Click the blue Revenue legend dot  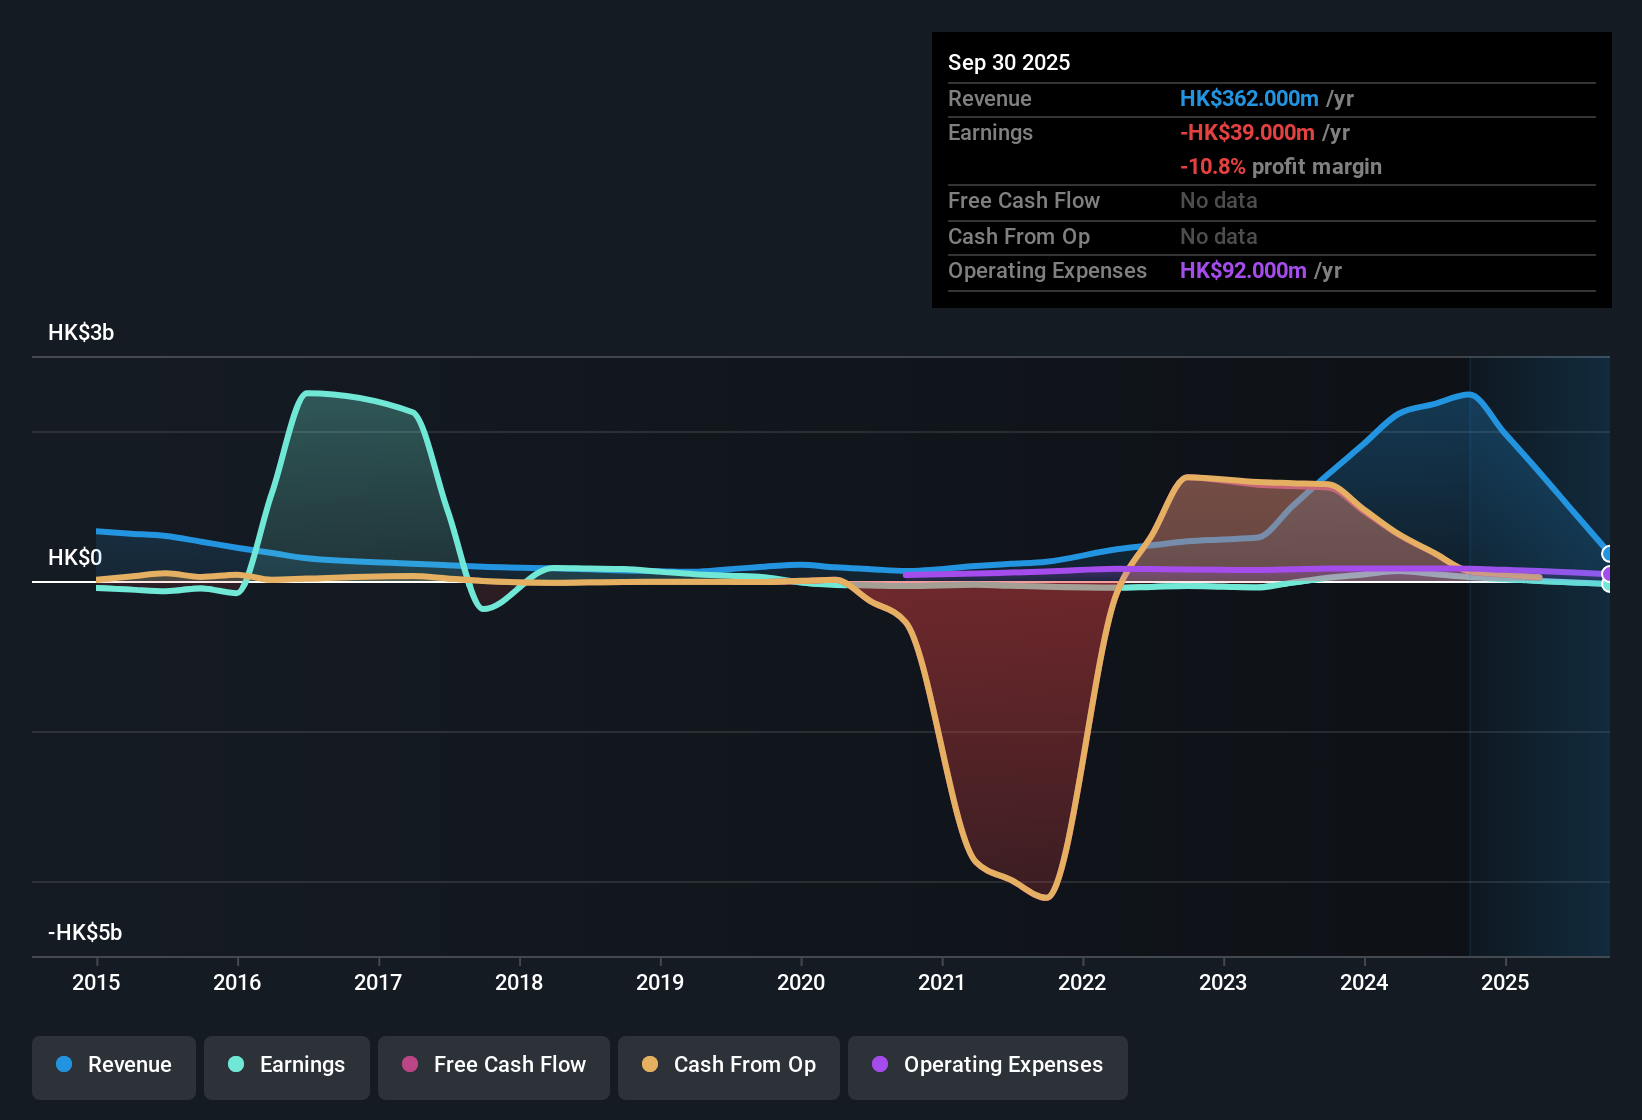tap(63, 1065)
